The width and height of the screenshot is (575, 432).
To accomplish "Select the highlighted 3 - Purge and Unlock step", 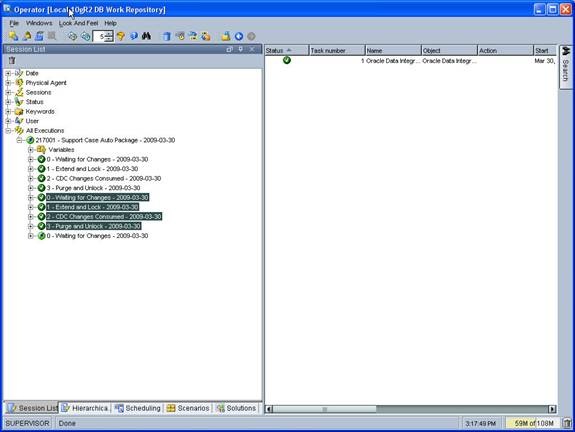I will coord(94,226).
